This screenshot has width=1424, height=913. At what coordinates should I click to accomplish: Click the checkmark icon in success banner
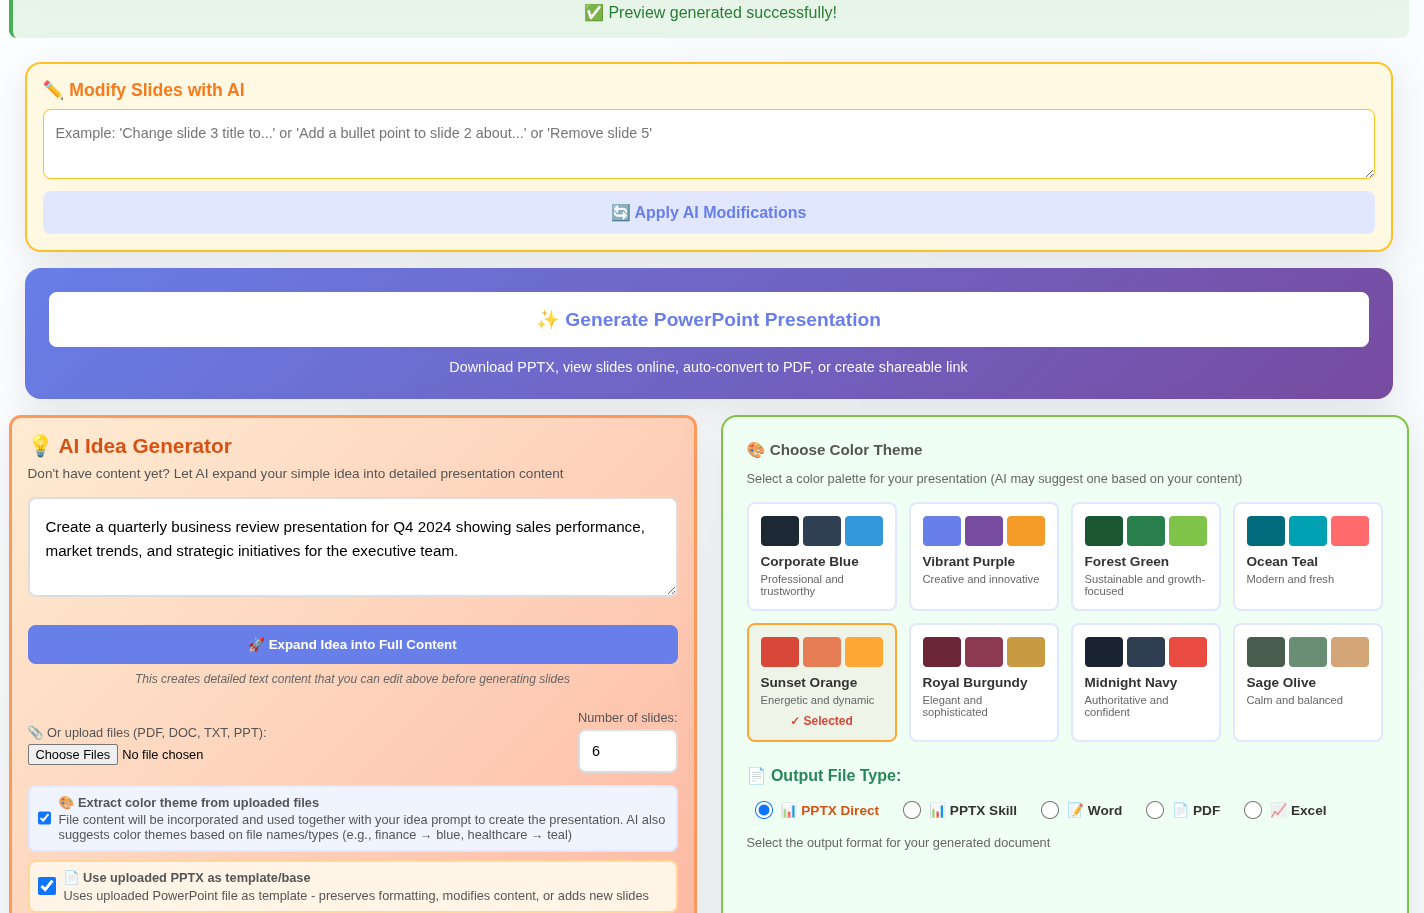[594, 12]
